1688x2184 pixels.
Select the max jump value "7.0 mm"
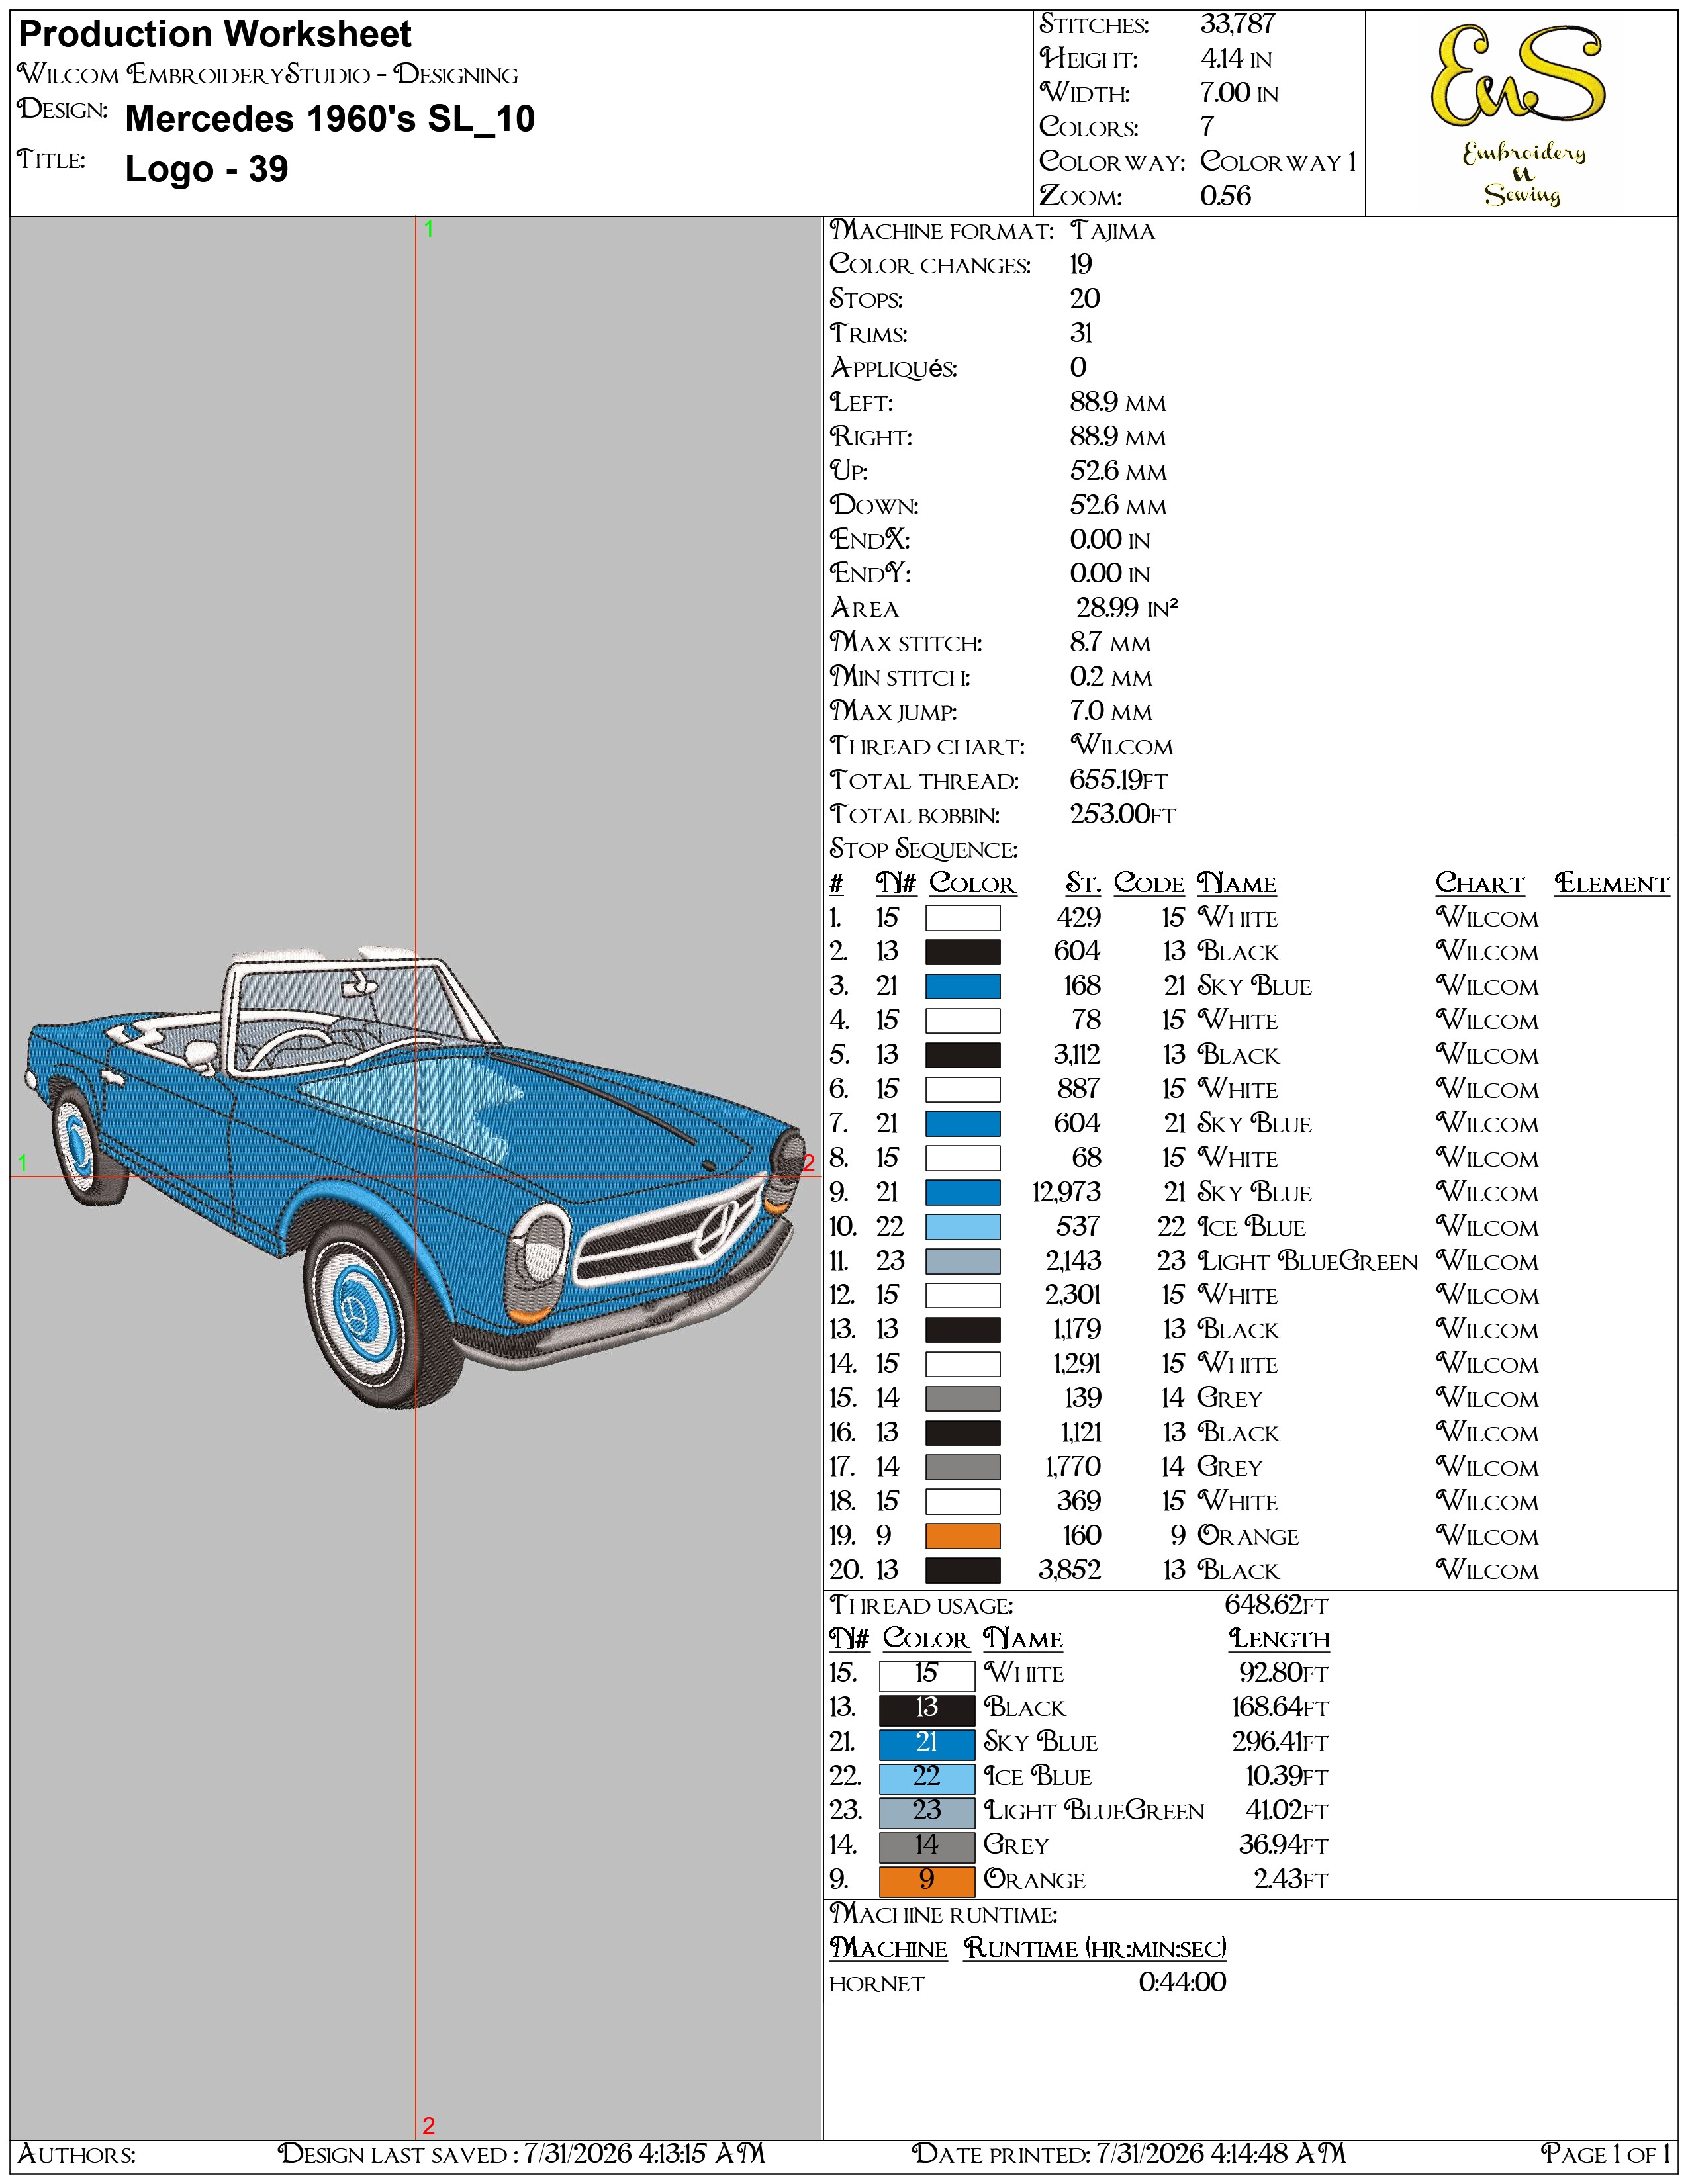click(1111, 711)
